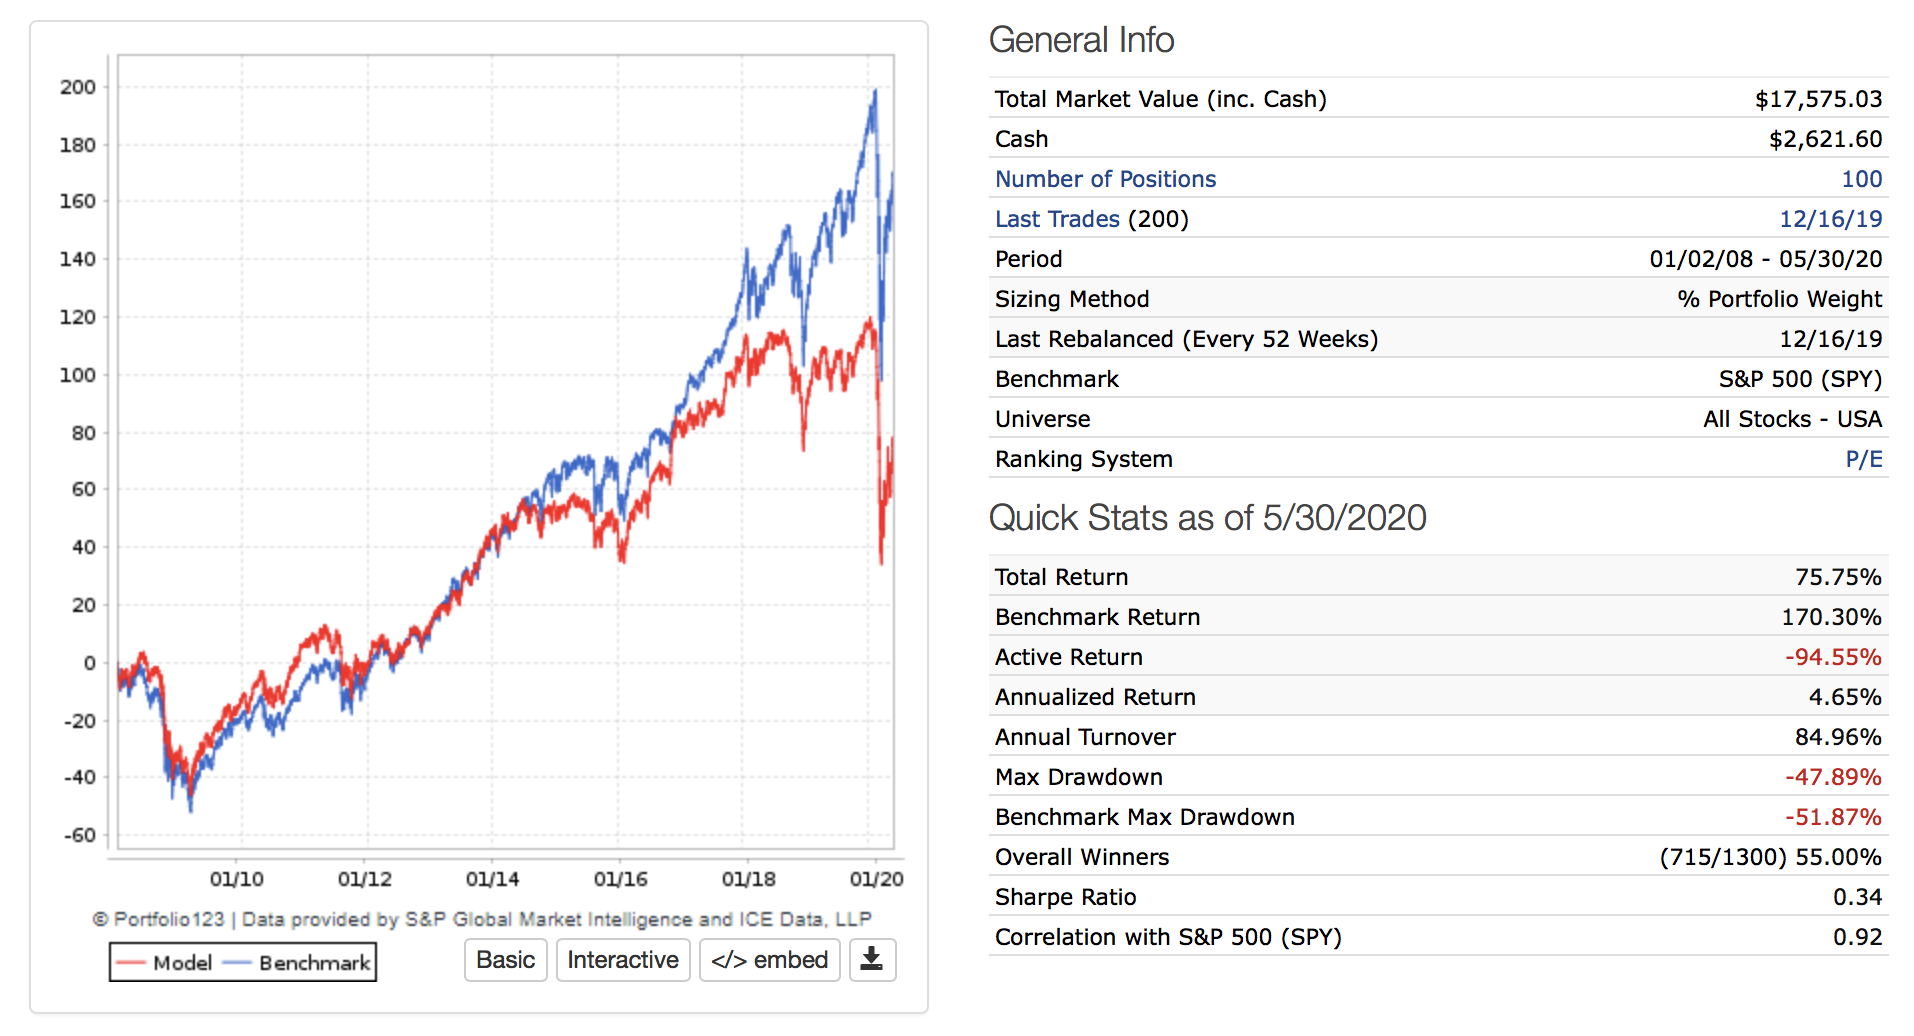Click the Last Trades date 12/16/19

tap(1830, 219)
